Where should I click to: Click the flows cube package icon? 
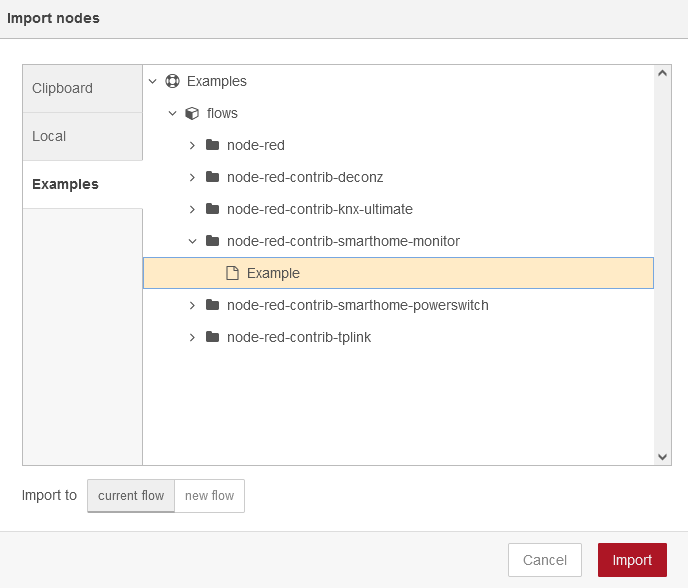click(192, 113)
